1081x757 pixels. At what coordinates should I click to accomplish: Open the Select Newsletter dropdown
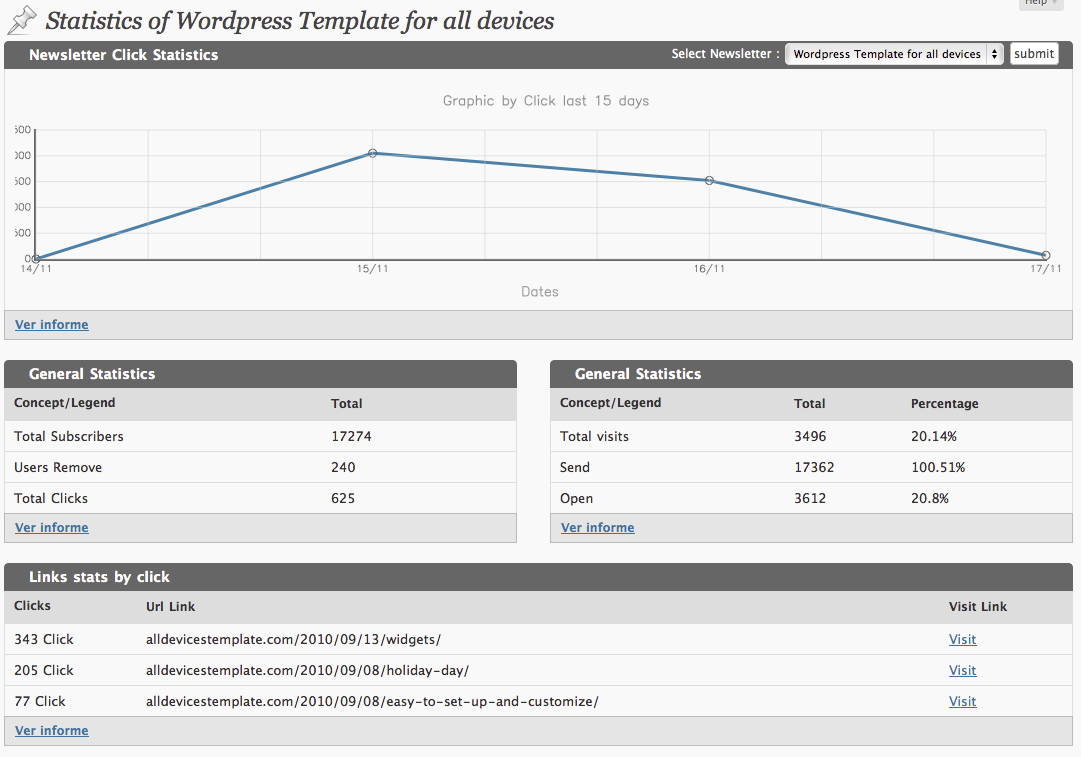coord(894,54)
